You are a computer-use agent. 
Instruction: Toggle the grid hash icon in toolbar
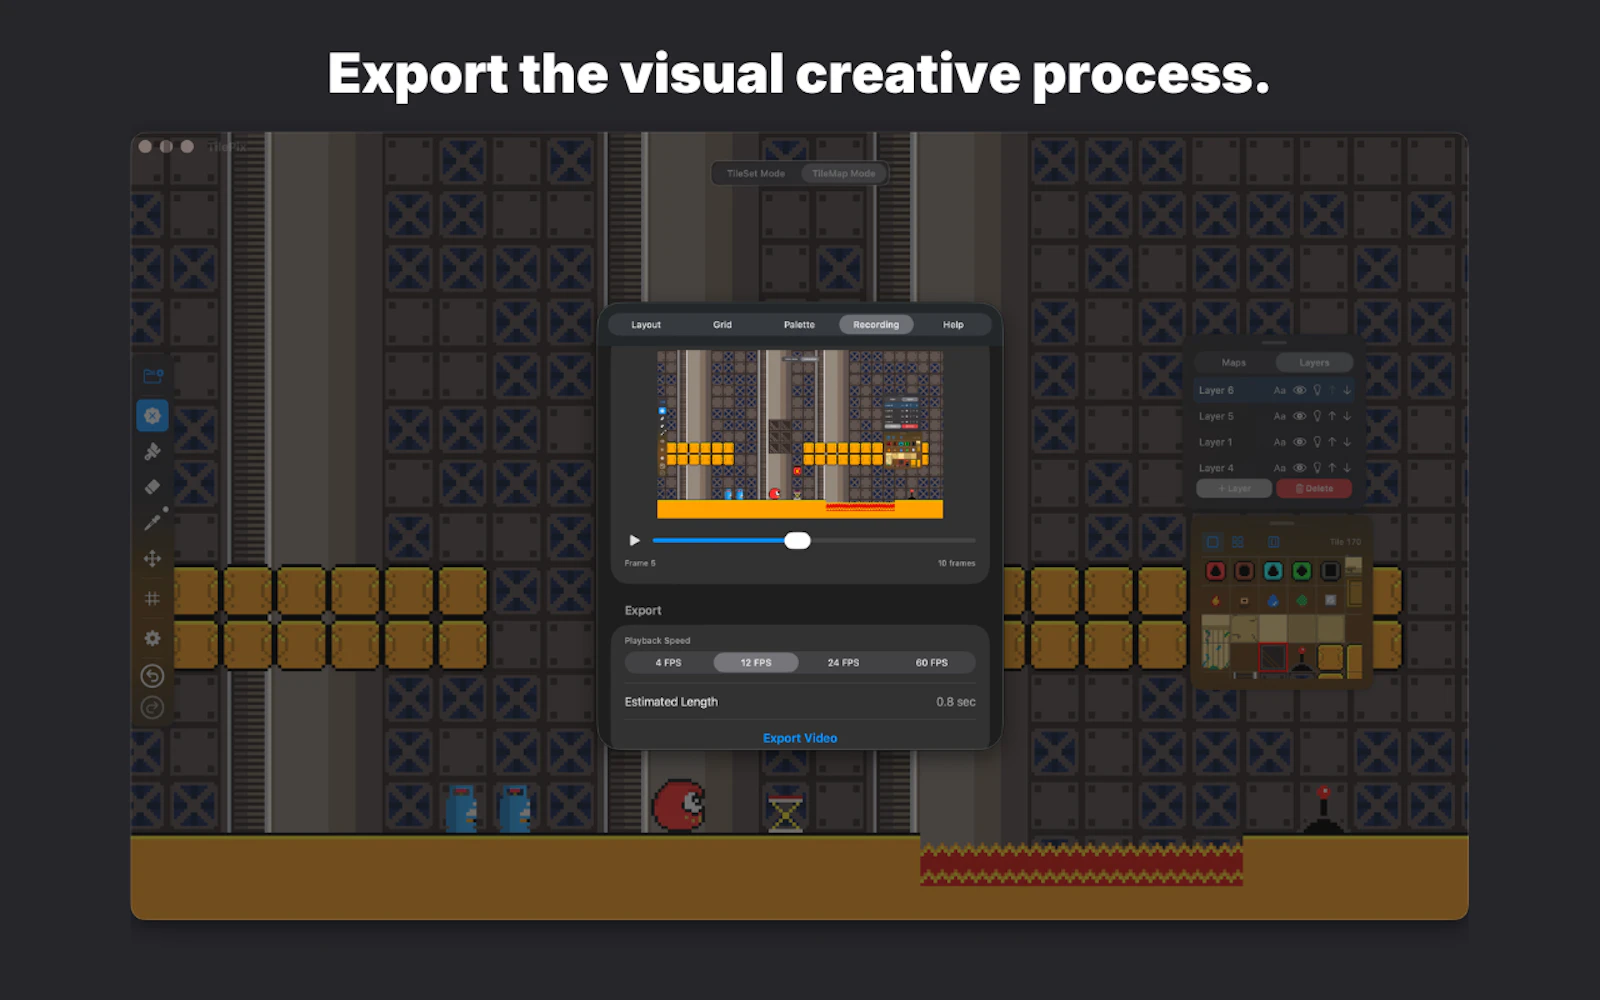coord(152,598)
